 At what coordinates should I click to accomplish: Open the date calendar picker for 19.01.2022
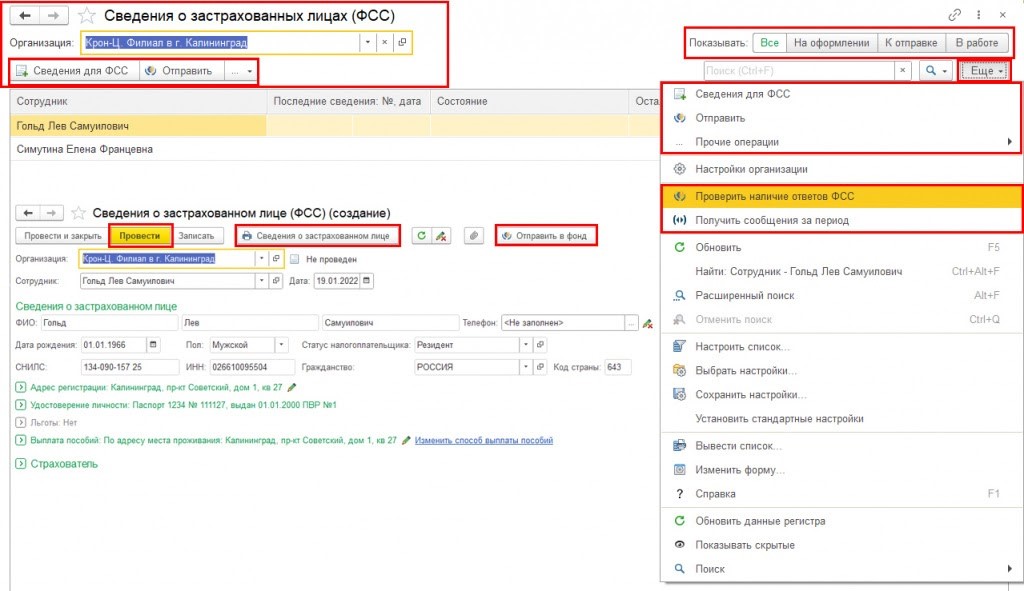point(366,281)
